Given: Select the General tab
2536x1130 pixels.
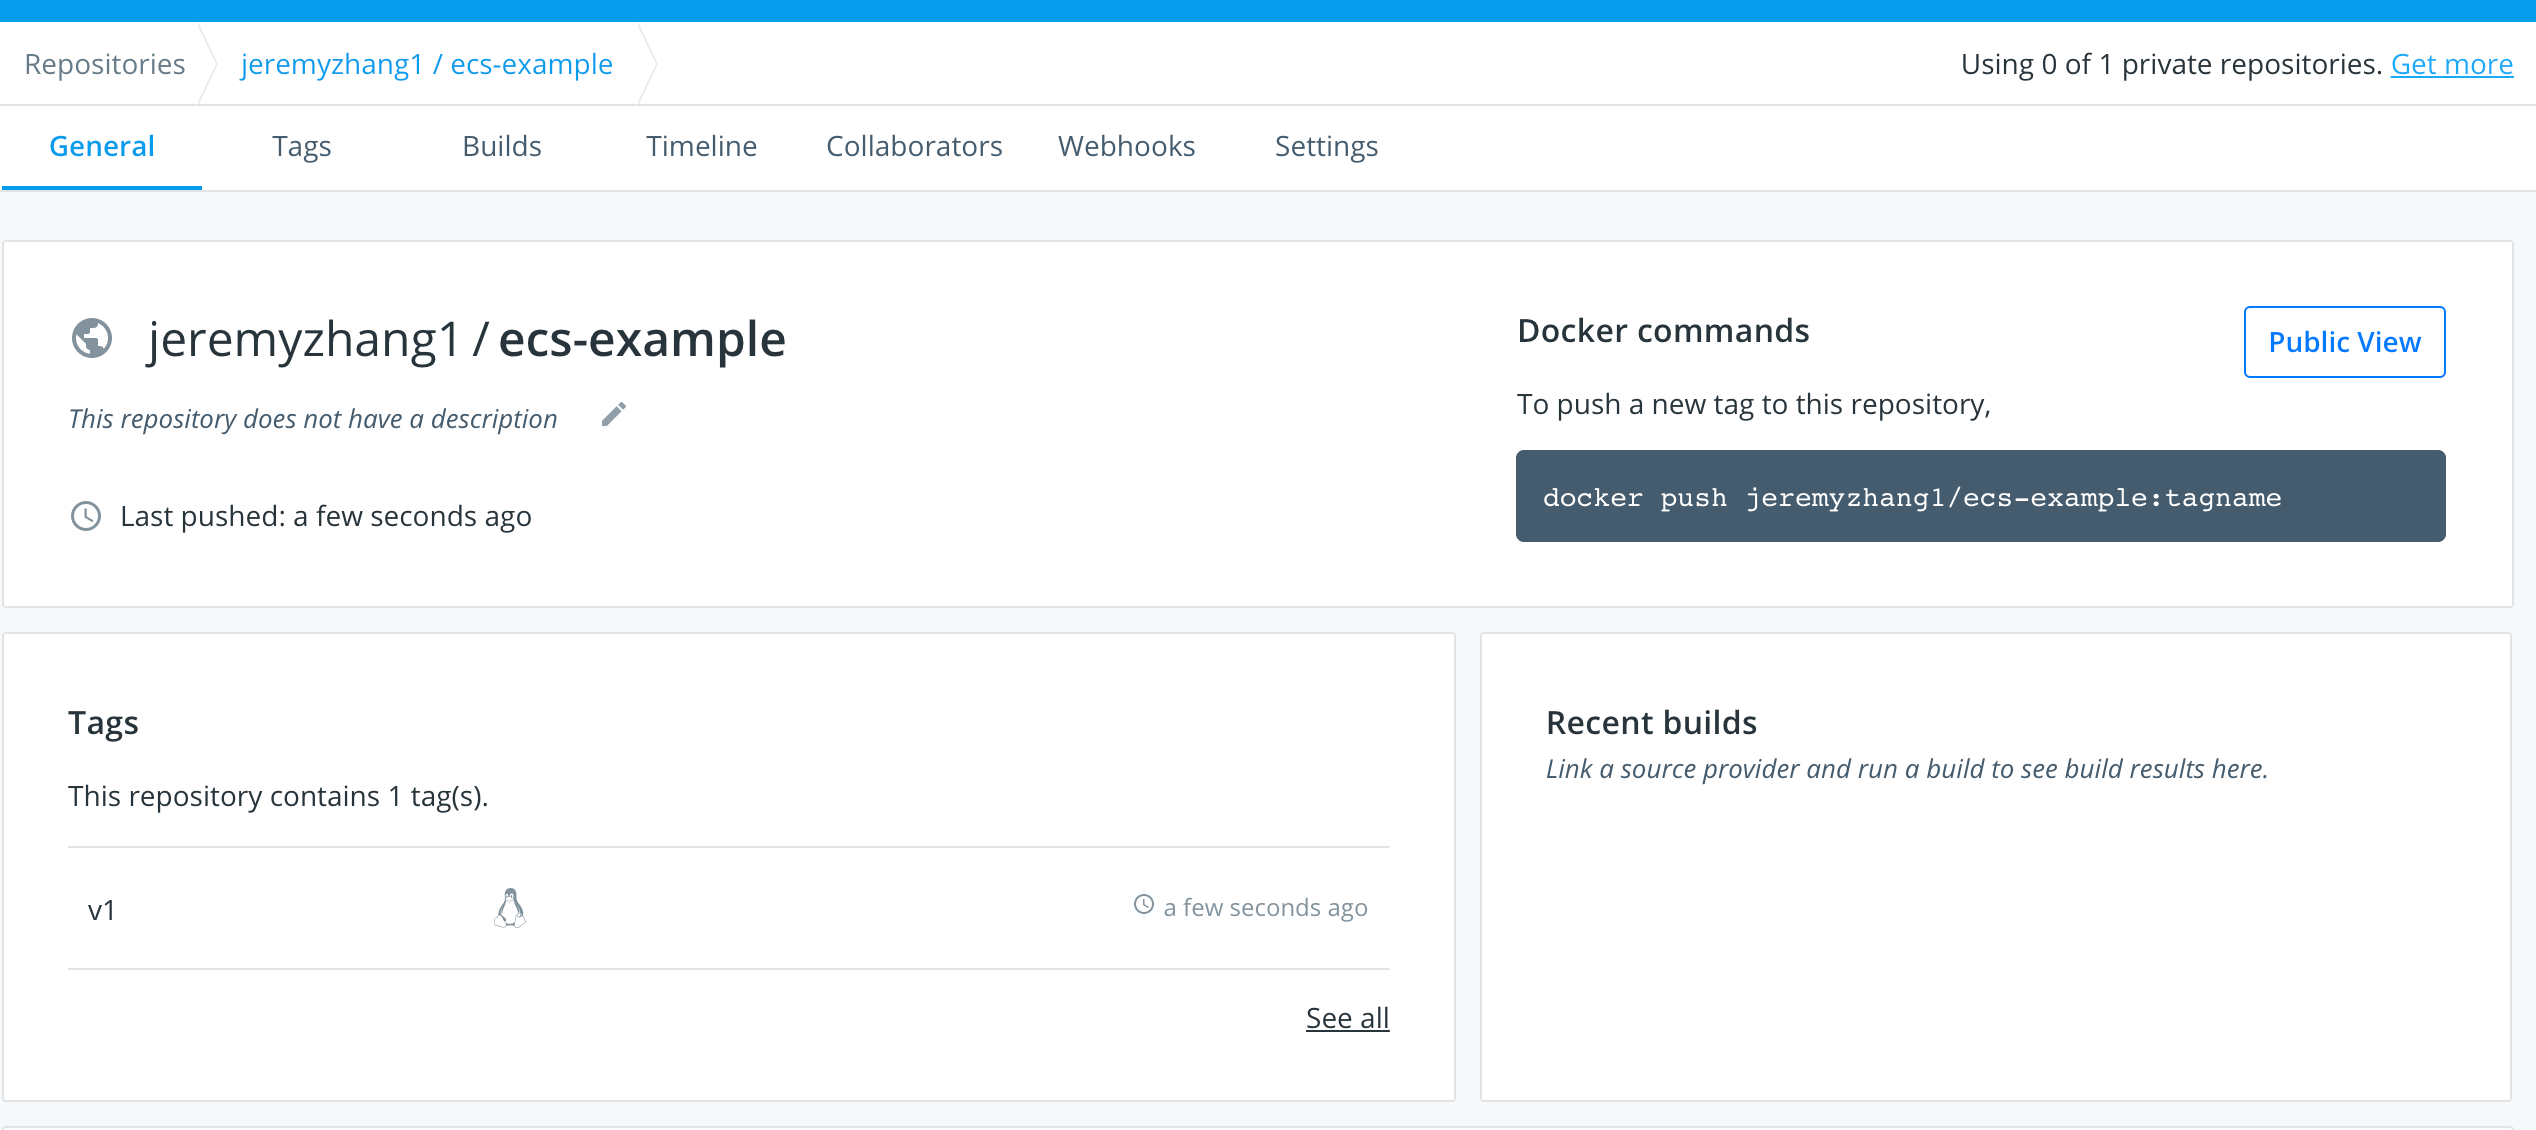Looking at the screenshot, I should pyautogui.click(x=102, y=146).
